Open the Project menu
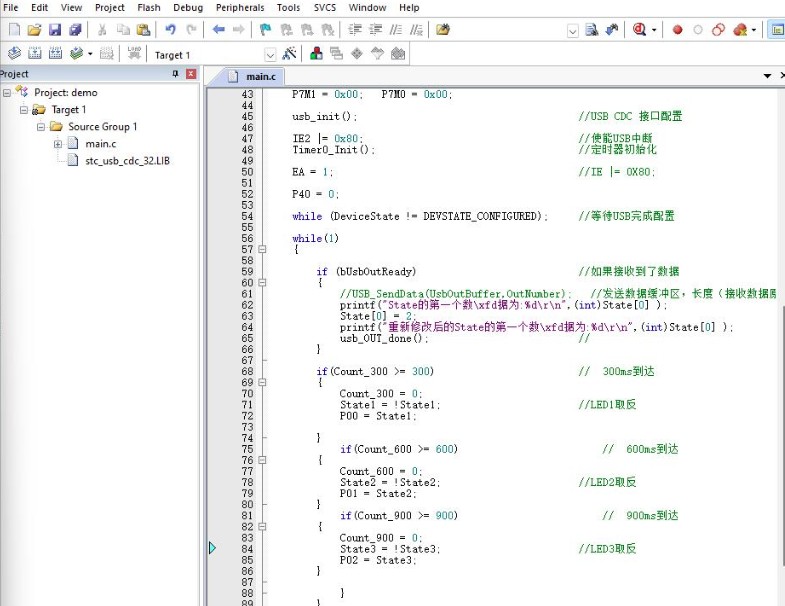This screenshot has width=785, height=606. [110, 8]
